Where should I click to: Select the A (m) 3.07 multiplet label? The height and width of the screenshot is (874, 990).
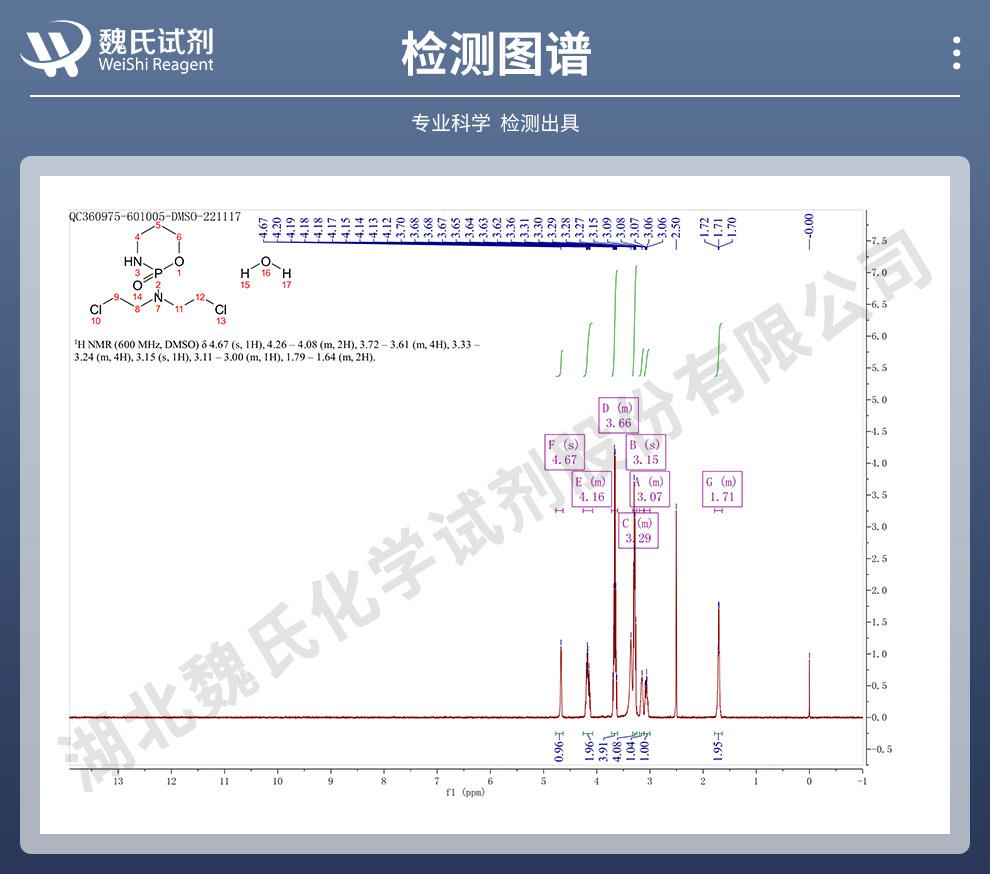tap(650, 489)
